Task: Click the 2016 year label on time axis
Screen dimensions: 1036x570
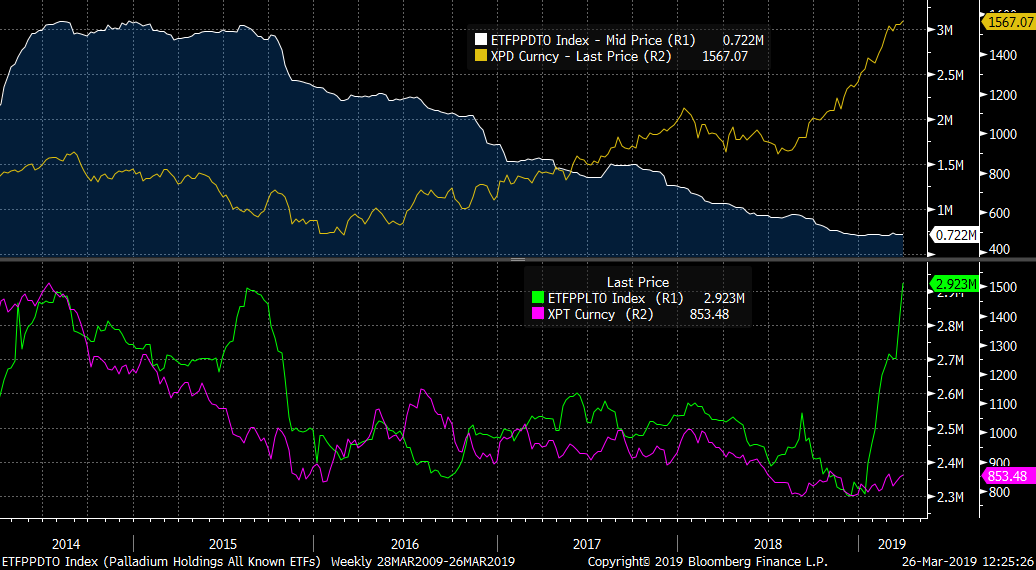Action: [404, 544]
